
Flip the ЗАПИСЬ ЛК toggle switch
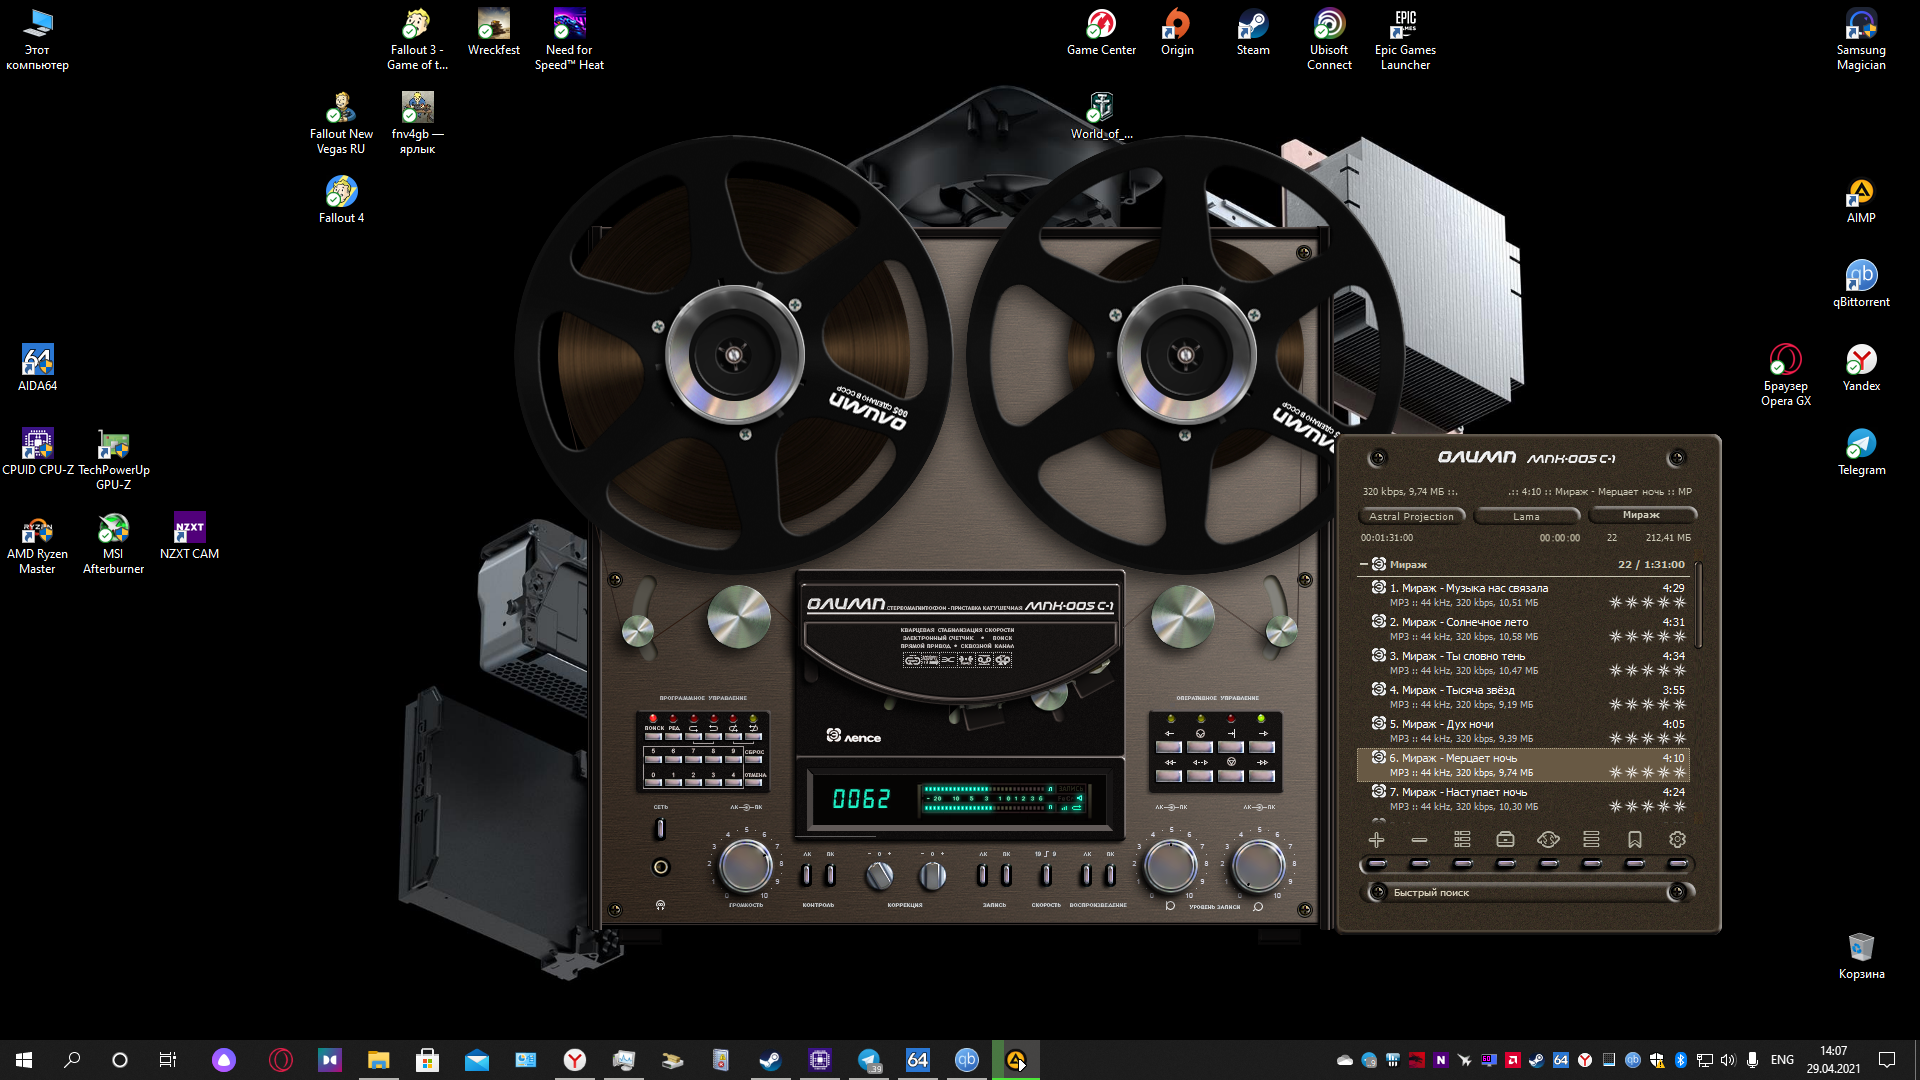pyautogui.click(x=982, y=875)
